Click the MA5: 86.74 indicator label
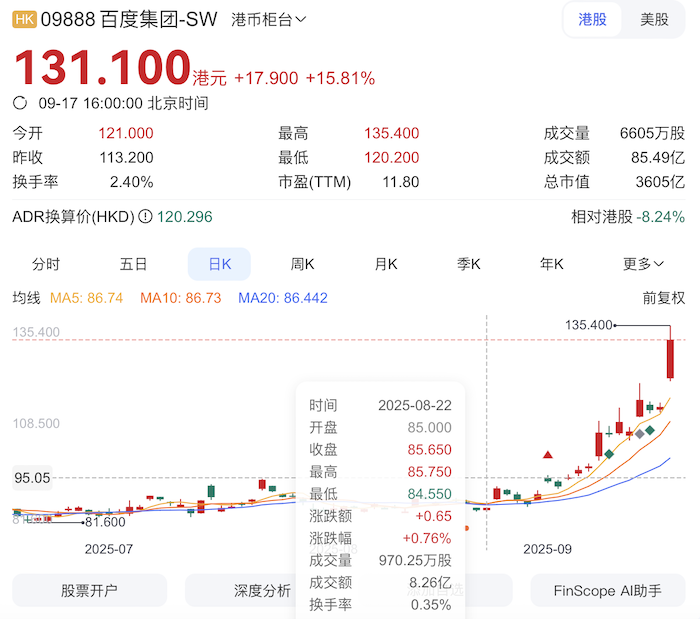Image resolution: width=700 pixels, height=619 pixels. (86, 298)
